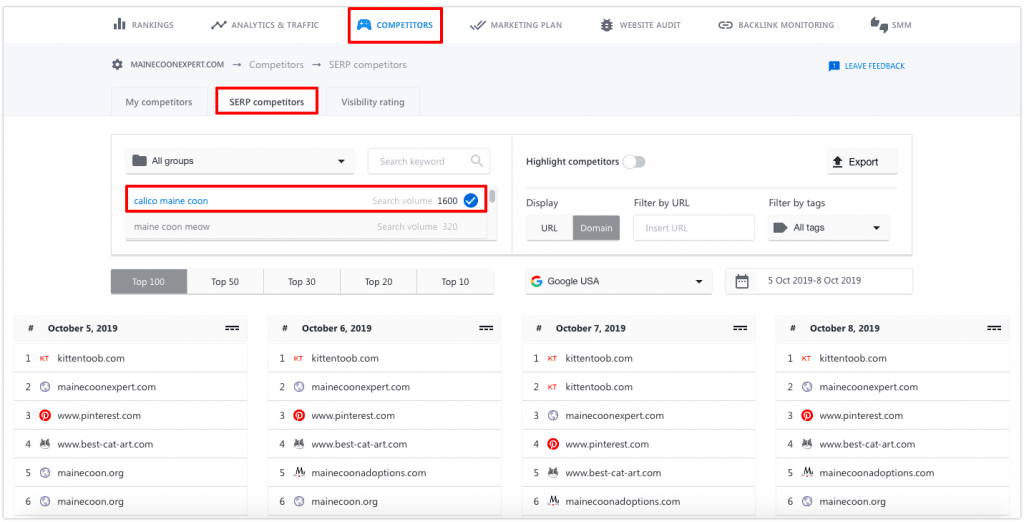This screenshot has height=522, width=1024.
Task: Click the folder icon in All groups selector
Action: click(139, 161)
